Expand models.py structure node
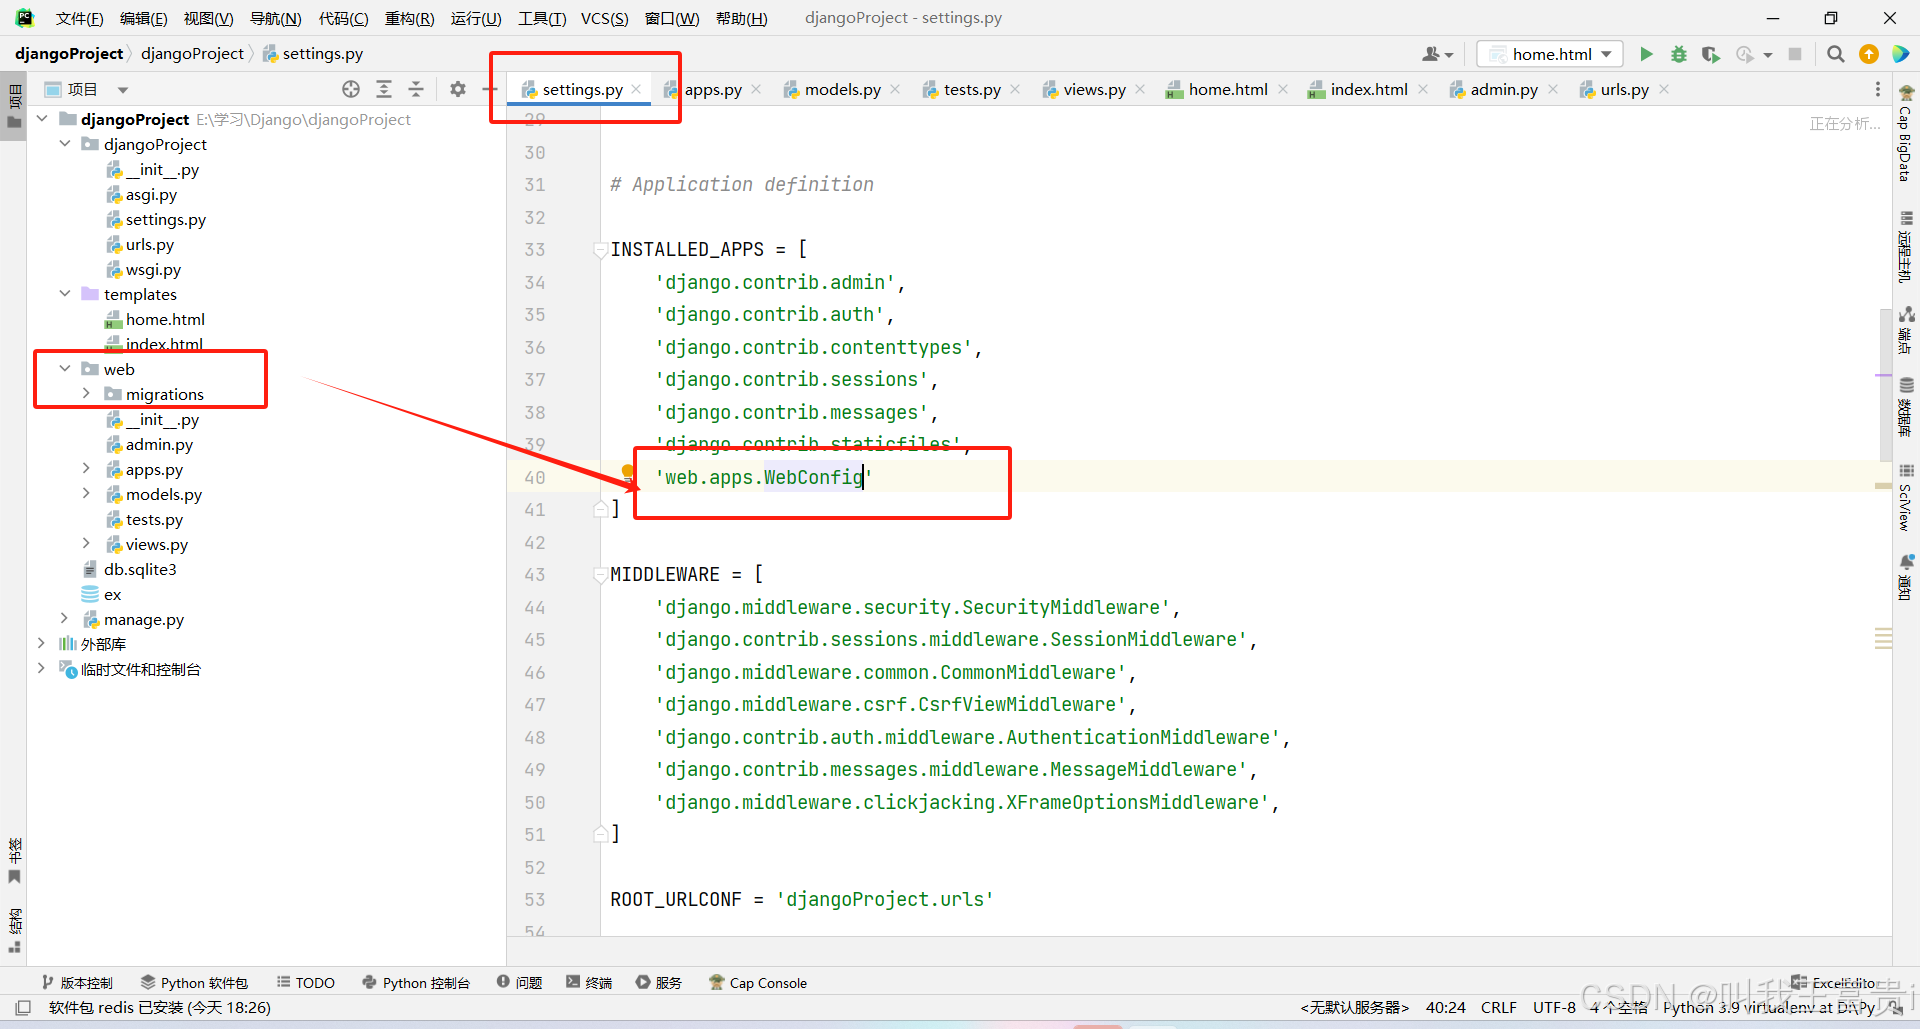 pos(86,494)
